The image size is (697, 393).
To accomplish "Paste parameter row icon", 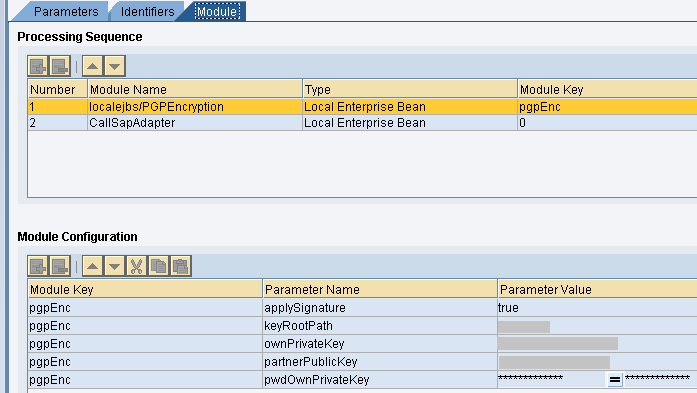I will tap(180, 266).
